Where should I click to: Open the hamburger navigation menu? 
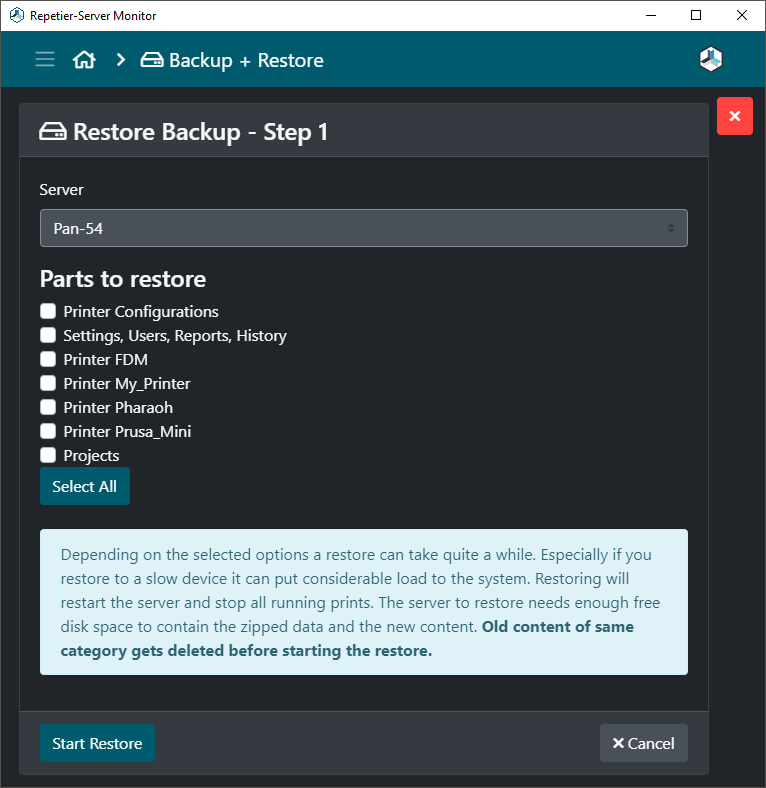tap(45, 59)
